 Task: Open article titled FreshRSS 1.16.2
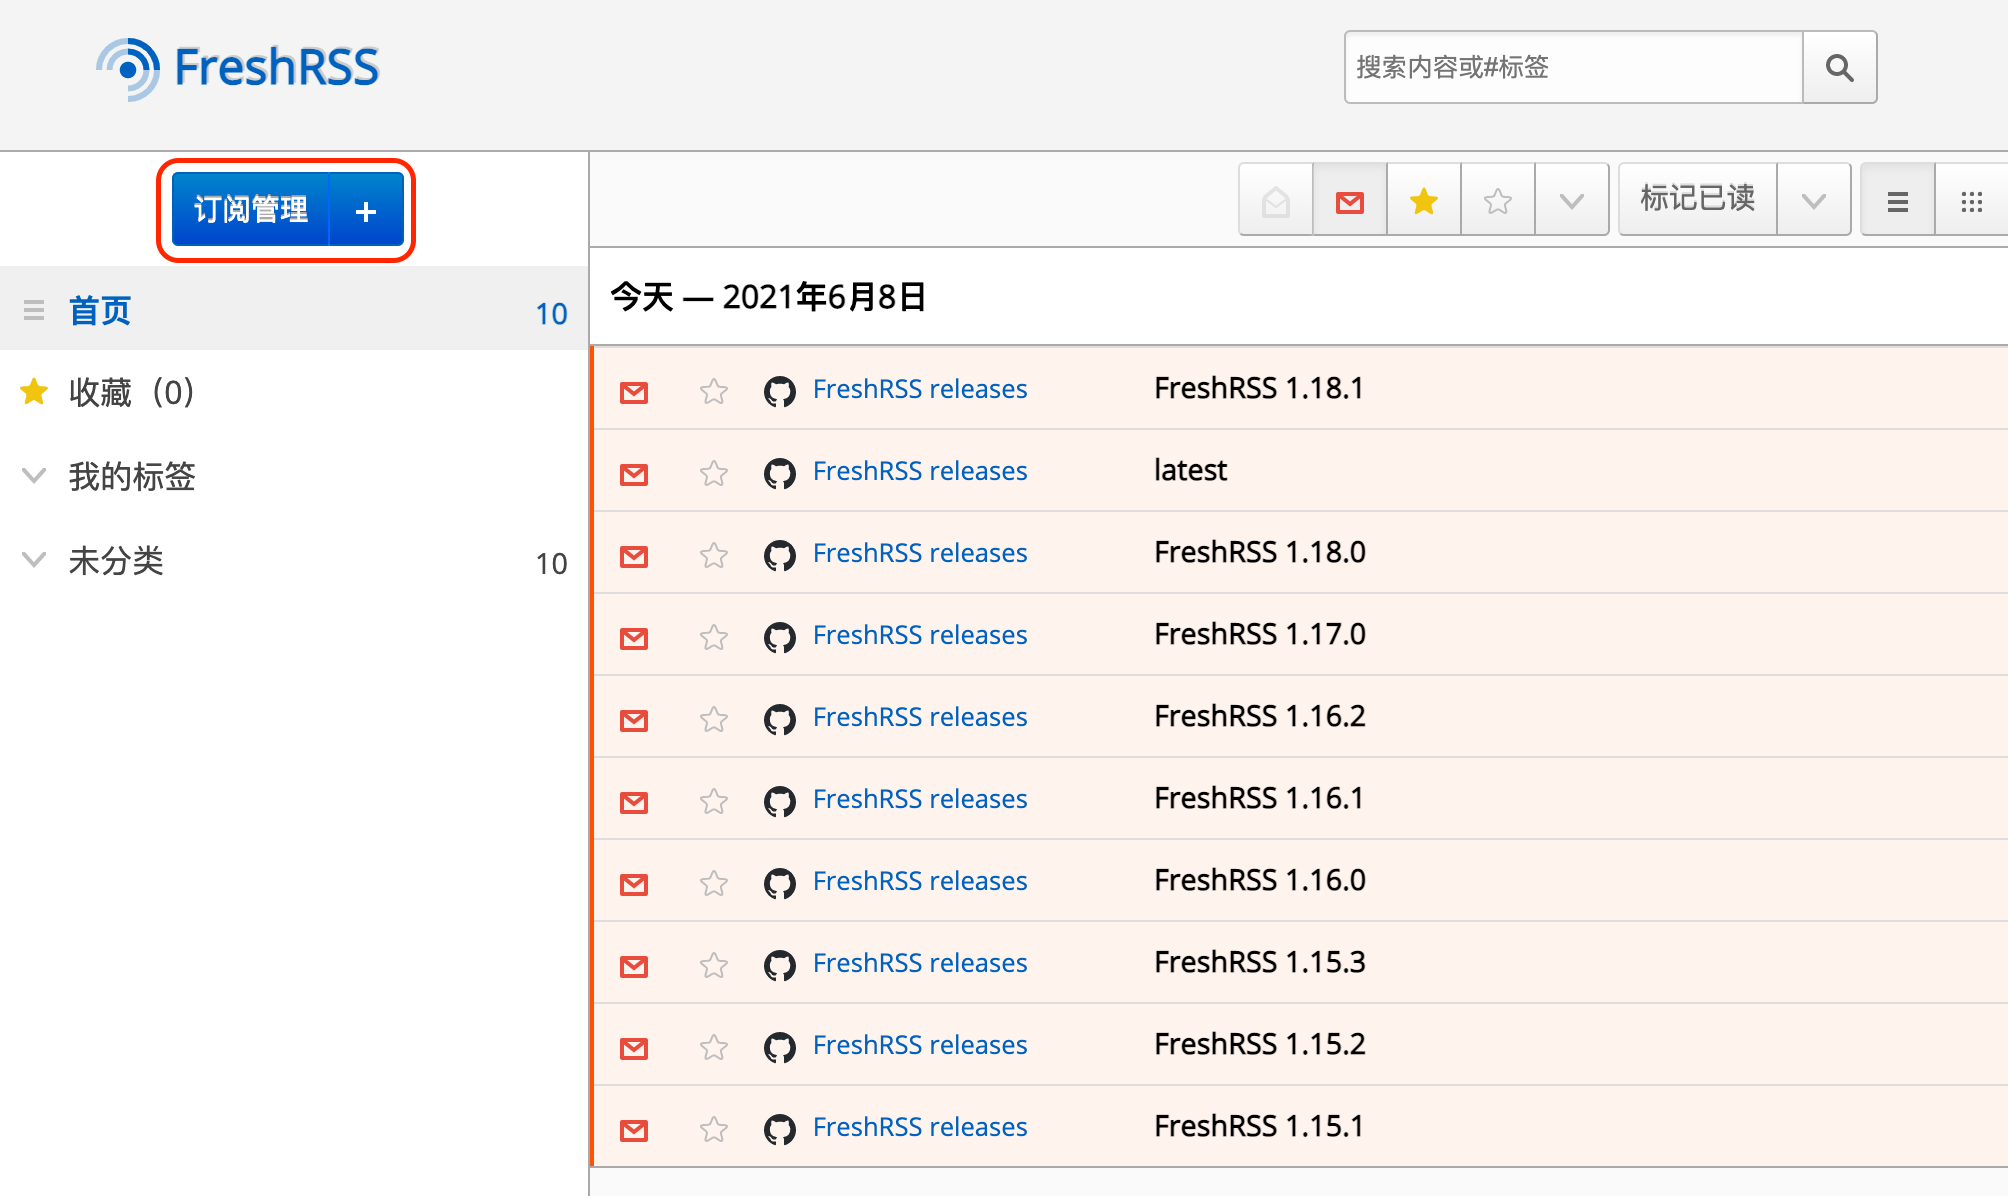[x=1260, y=716]
